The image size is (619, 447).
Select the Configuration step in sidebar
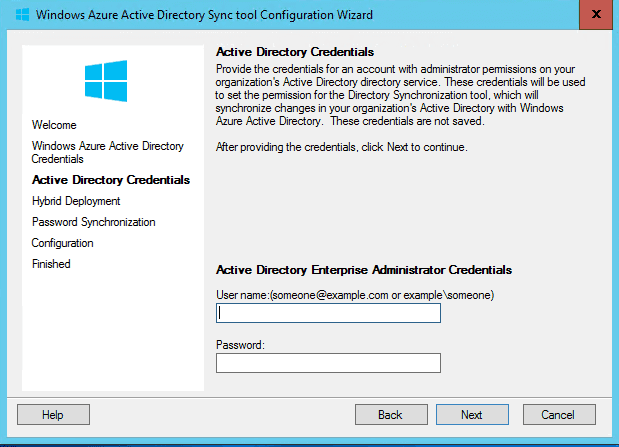coord(62,243)
